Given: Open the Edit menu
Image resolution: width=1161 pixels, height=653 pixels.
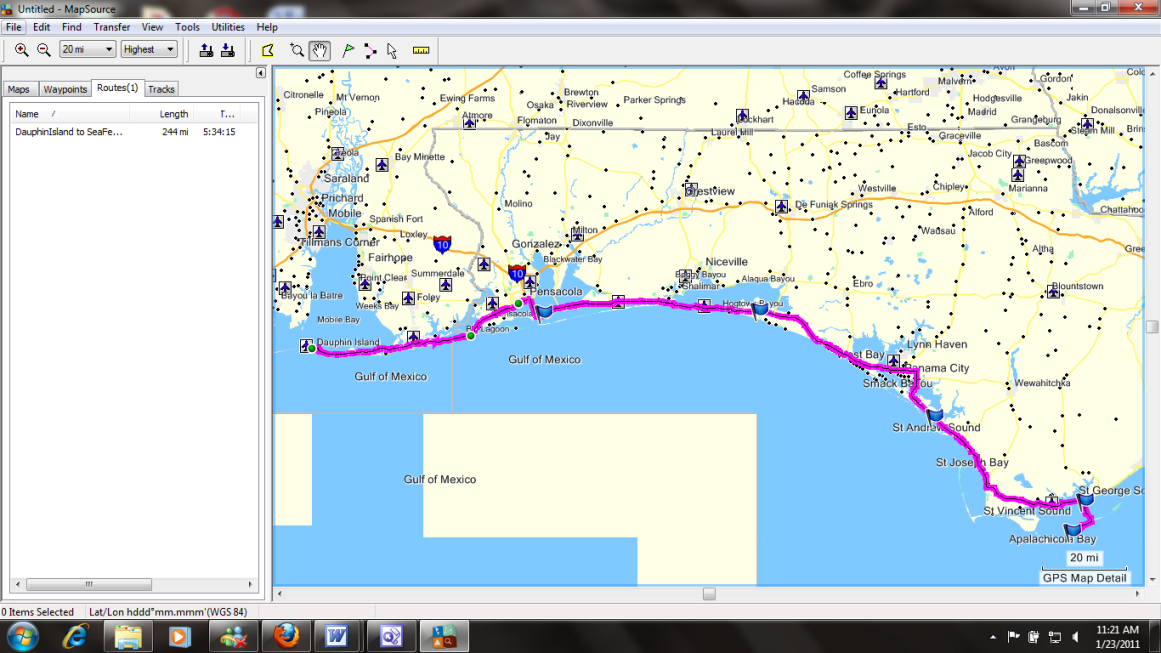Looking at the screenshot, I should 41,27.
